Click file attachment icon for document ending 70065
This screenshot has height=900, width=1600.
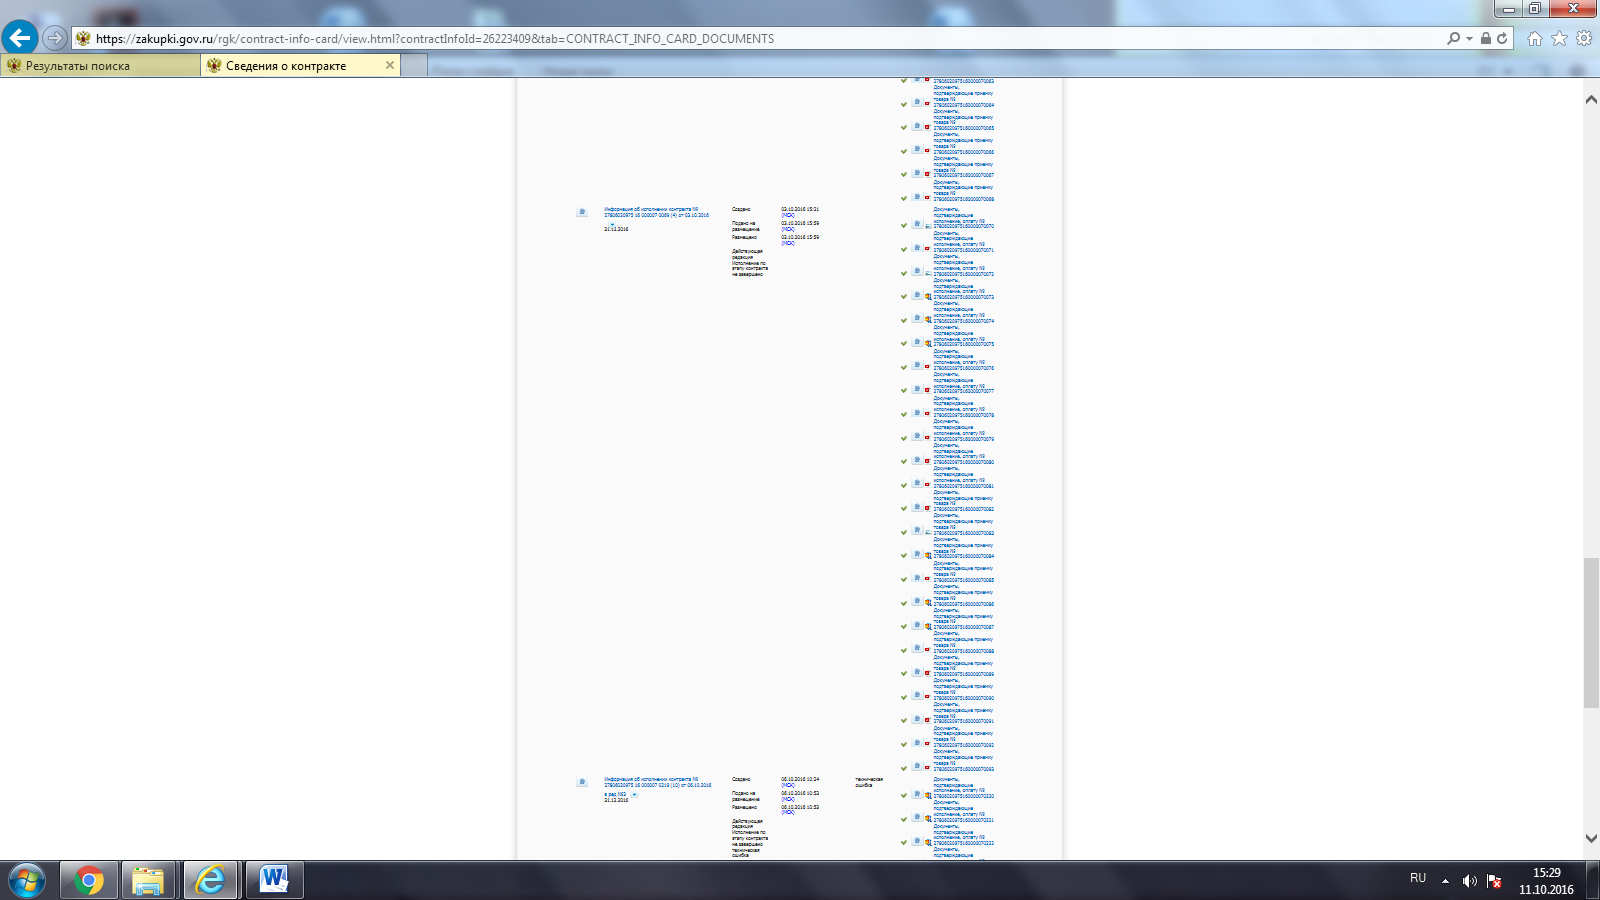tap(927, 126)
